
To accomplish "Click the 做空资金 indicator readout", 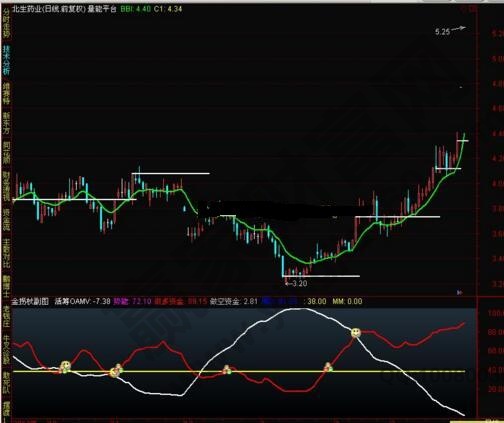I will (x=234, y=301).
